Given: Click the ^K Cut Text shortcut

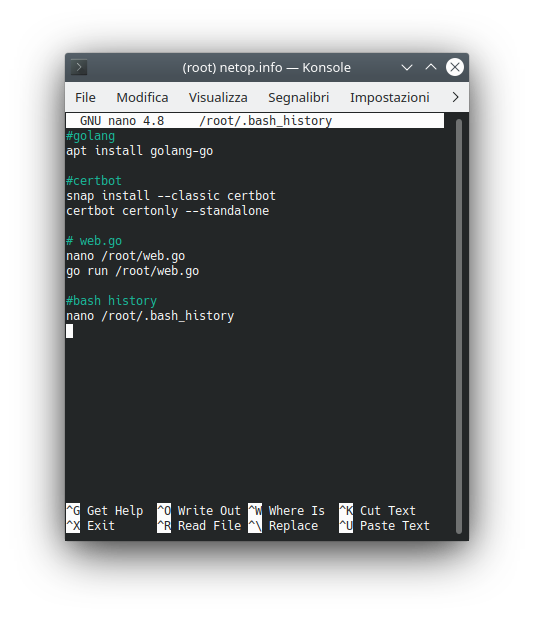Looking at the screenshot, I should [377, 510].
